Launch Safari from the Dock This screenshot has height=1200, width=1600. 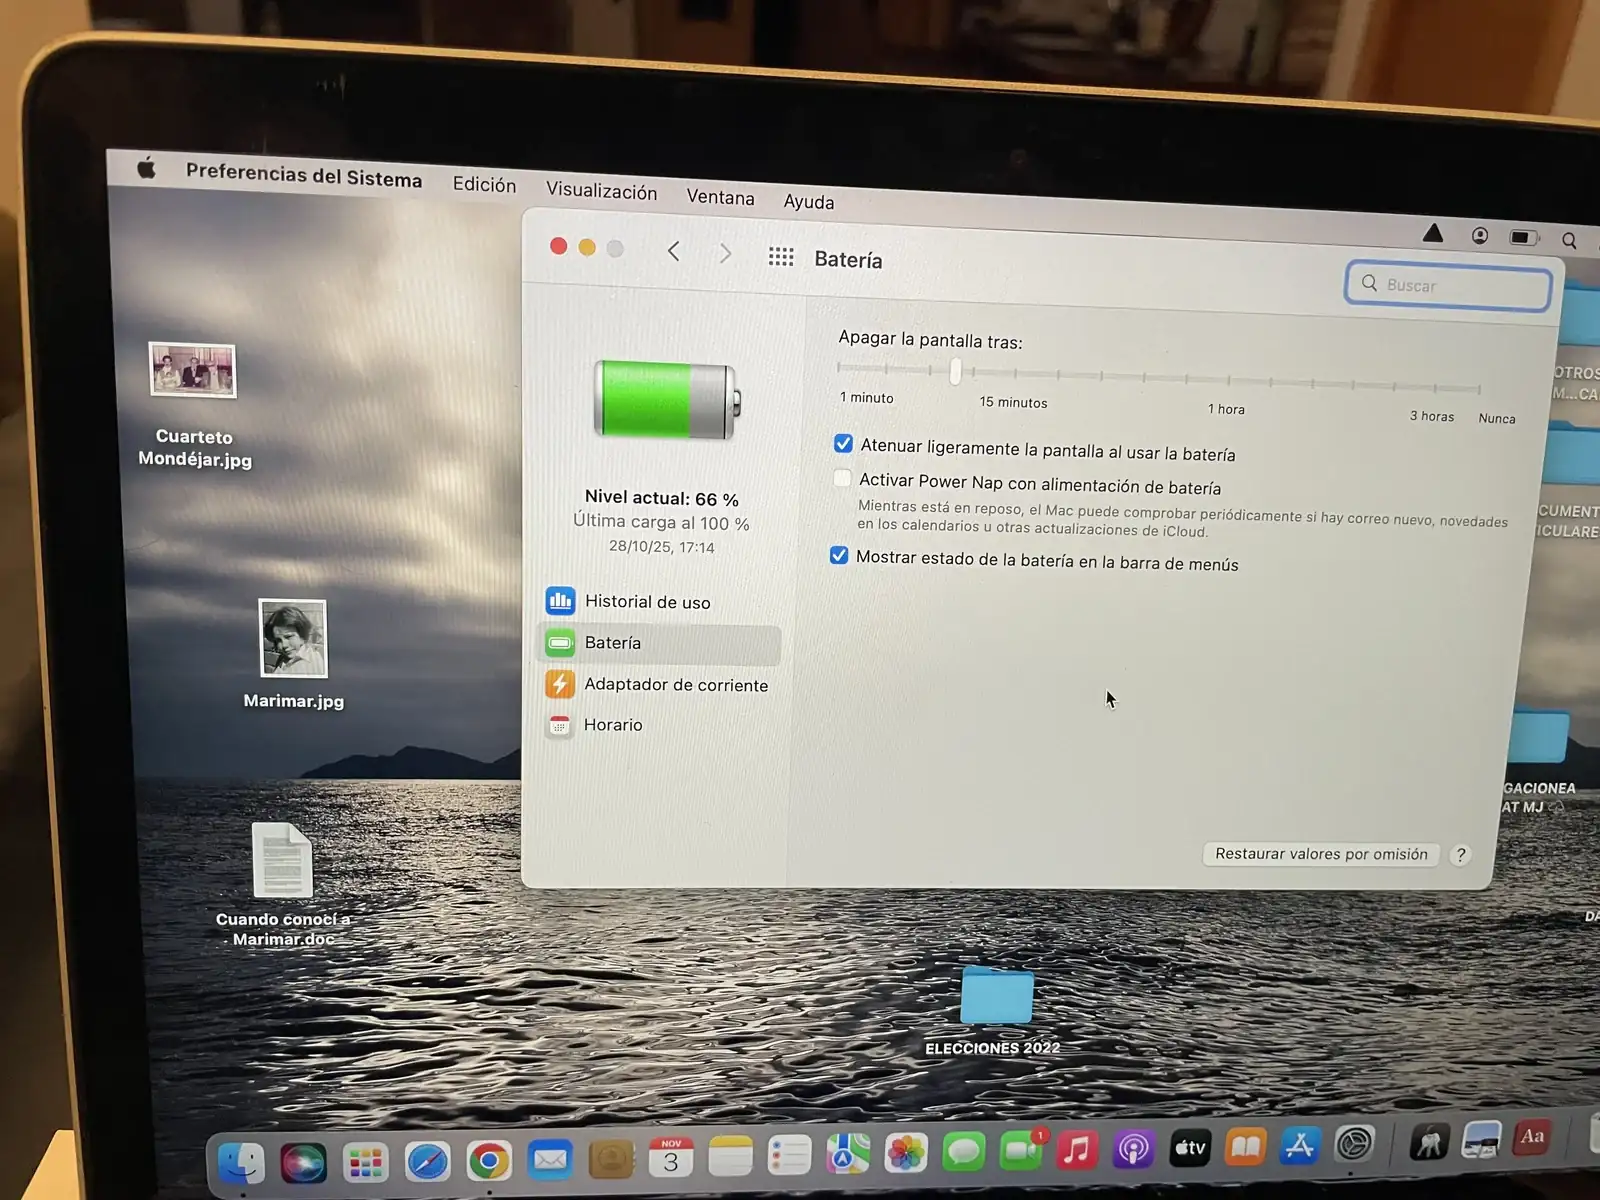427,1161
